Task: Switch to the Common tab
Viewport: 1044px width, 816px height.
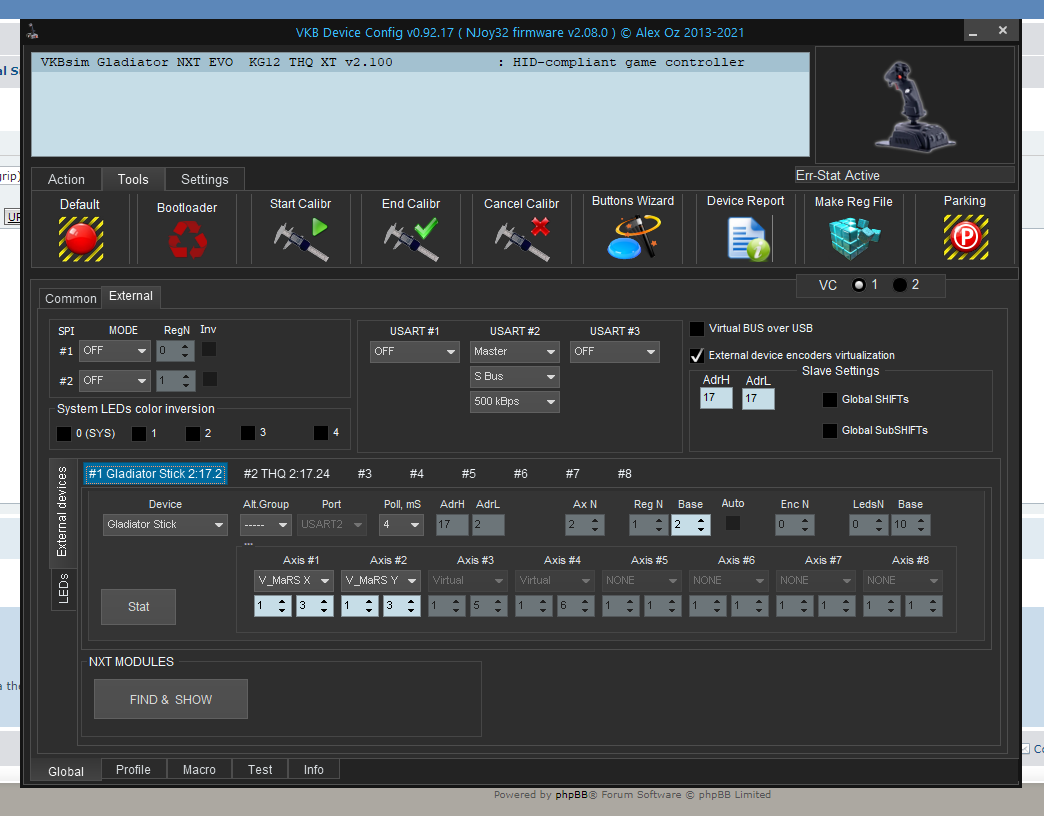Action: tap(71, 298)
